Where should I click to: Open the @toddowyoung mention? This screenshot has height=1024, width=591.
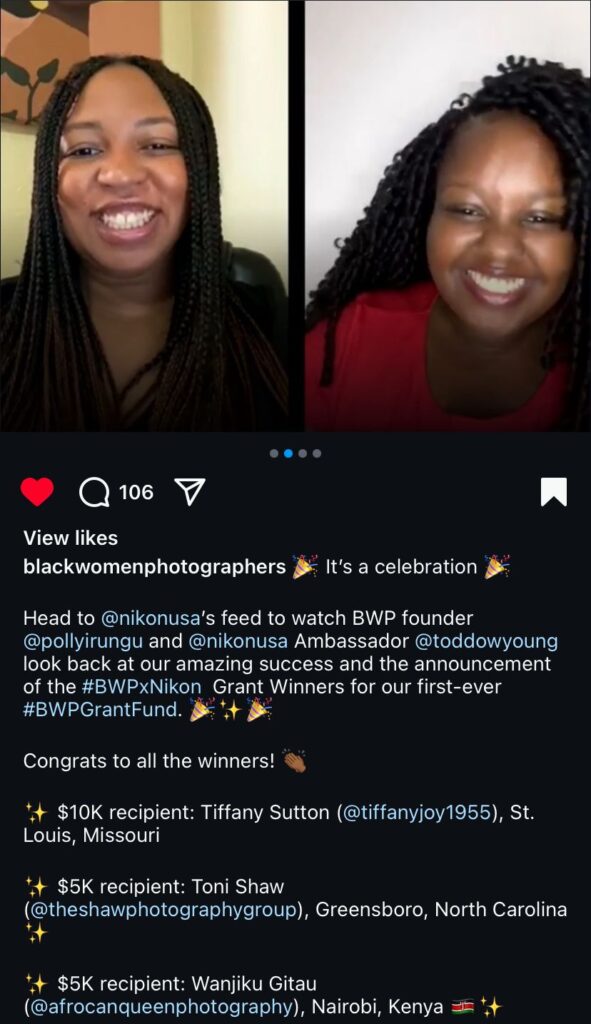487,641
